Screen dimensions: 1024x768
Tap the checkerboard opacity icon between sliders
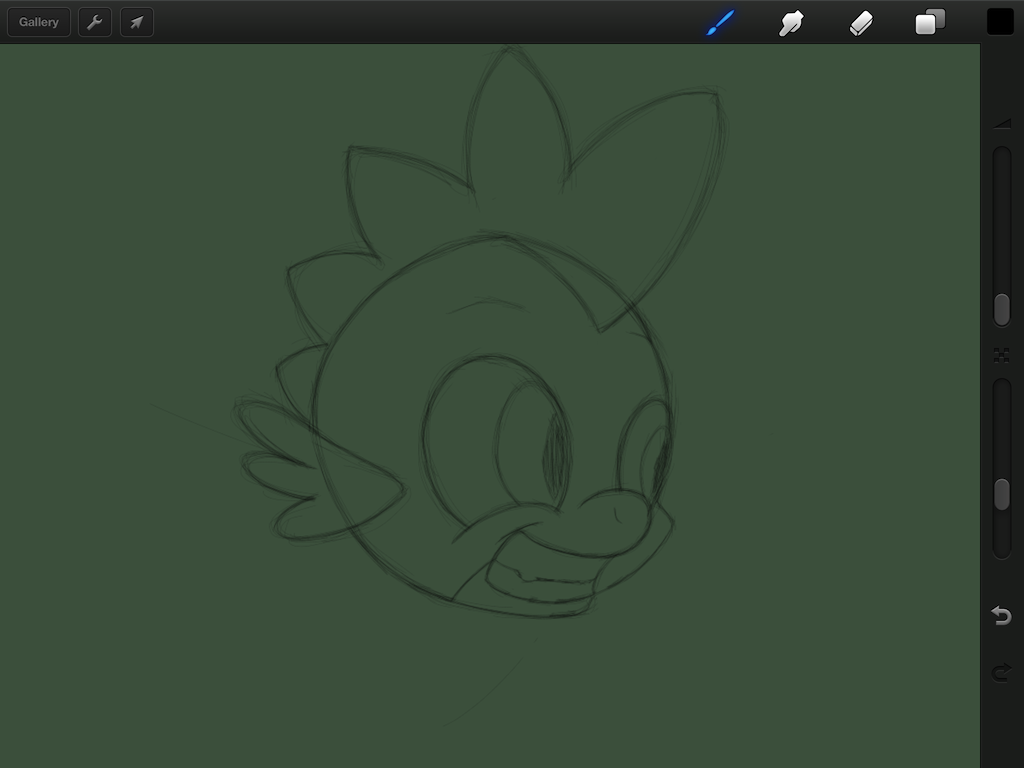pos(1001,355)
